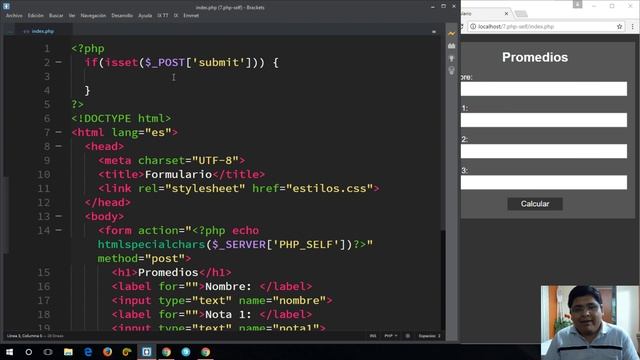This screenshot has width=640, height=360.
Task: Click 'isset' on line 2
Action: 122,62
